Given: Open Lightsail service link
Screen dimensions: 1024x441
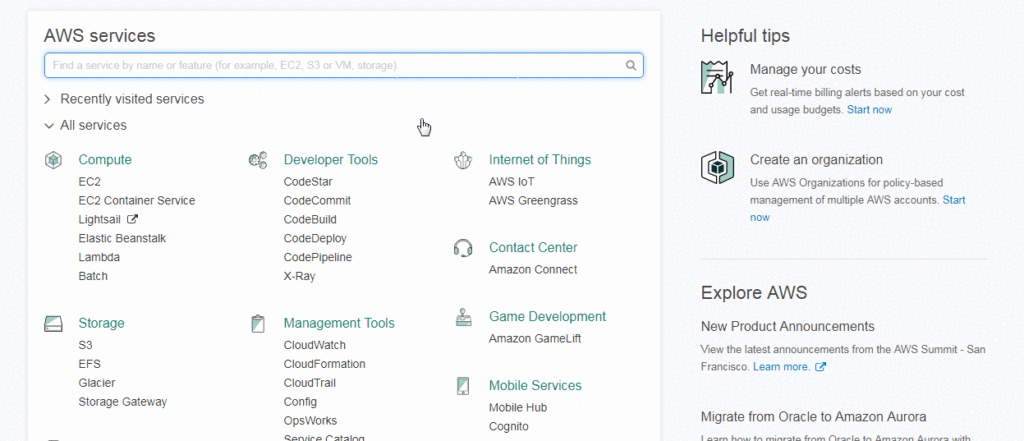Looking at the screenshot, I should point(99,220).
